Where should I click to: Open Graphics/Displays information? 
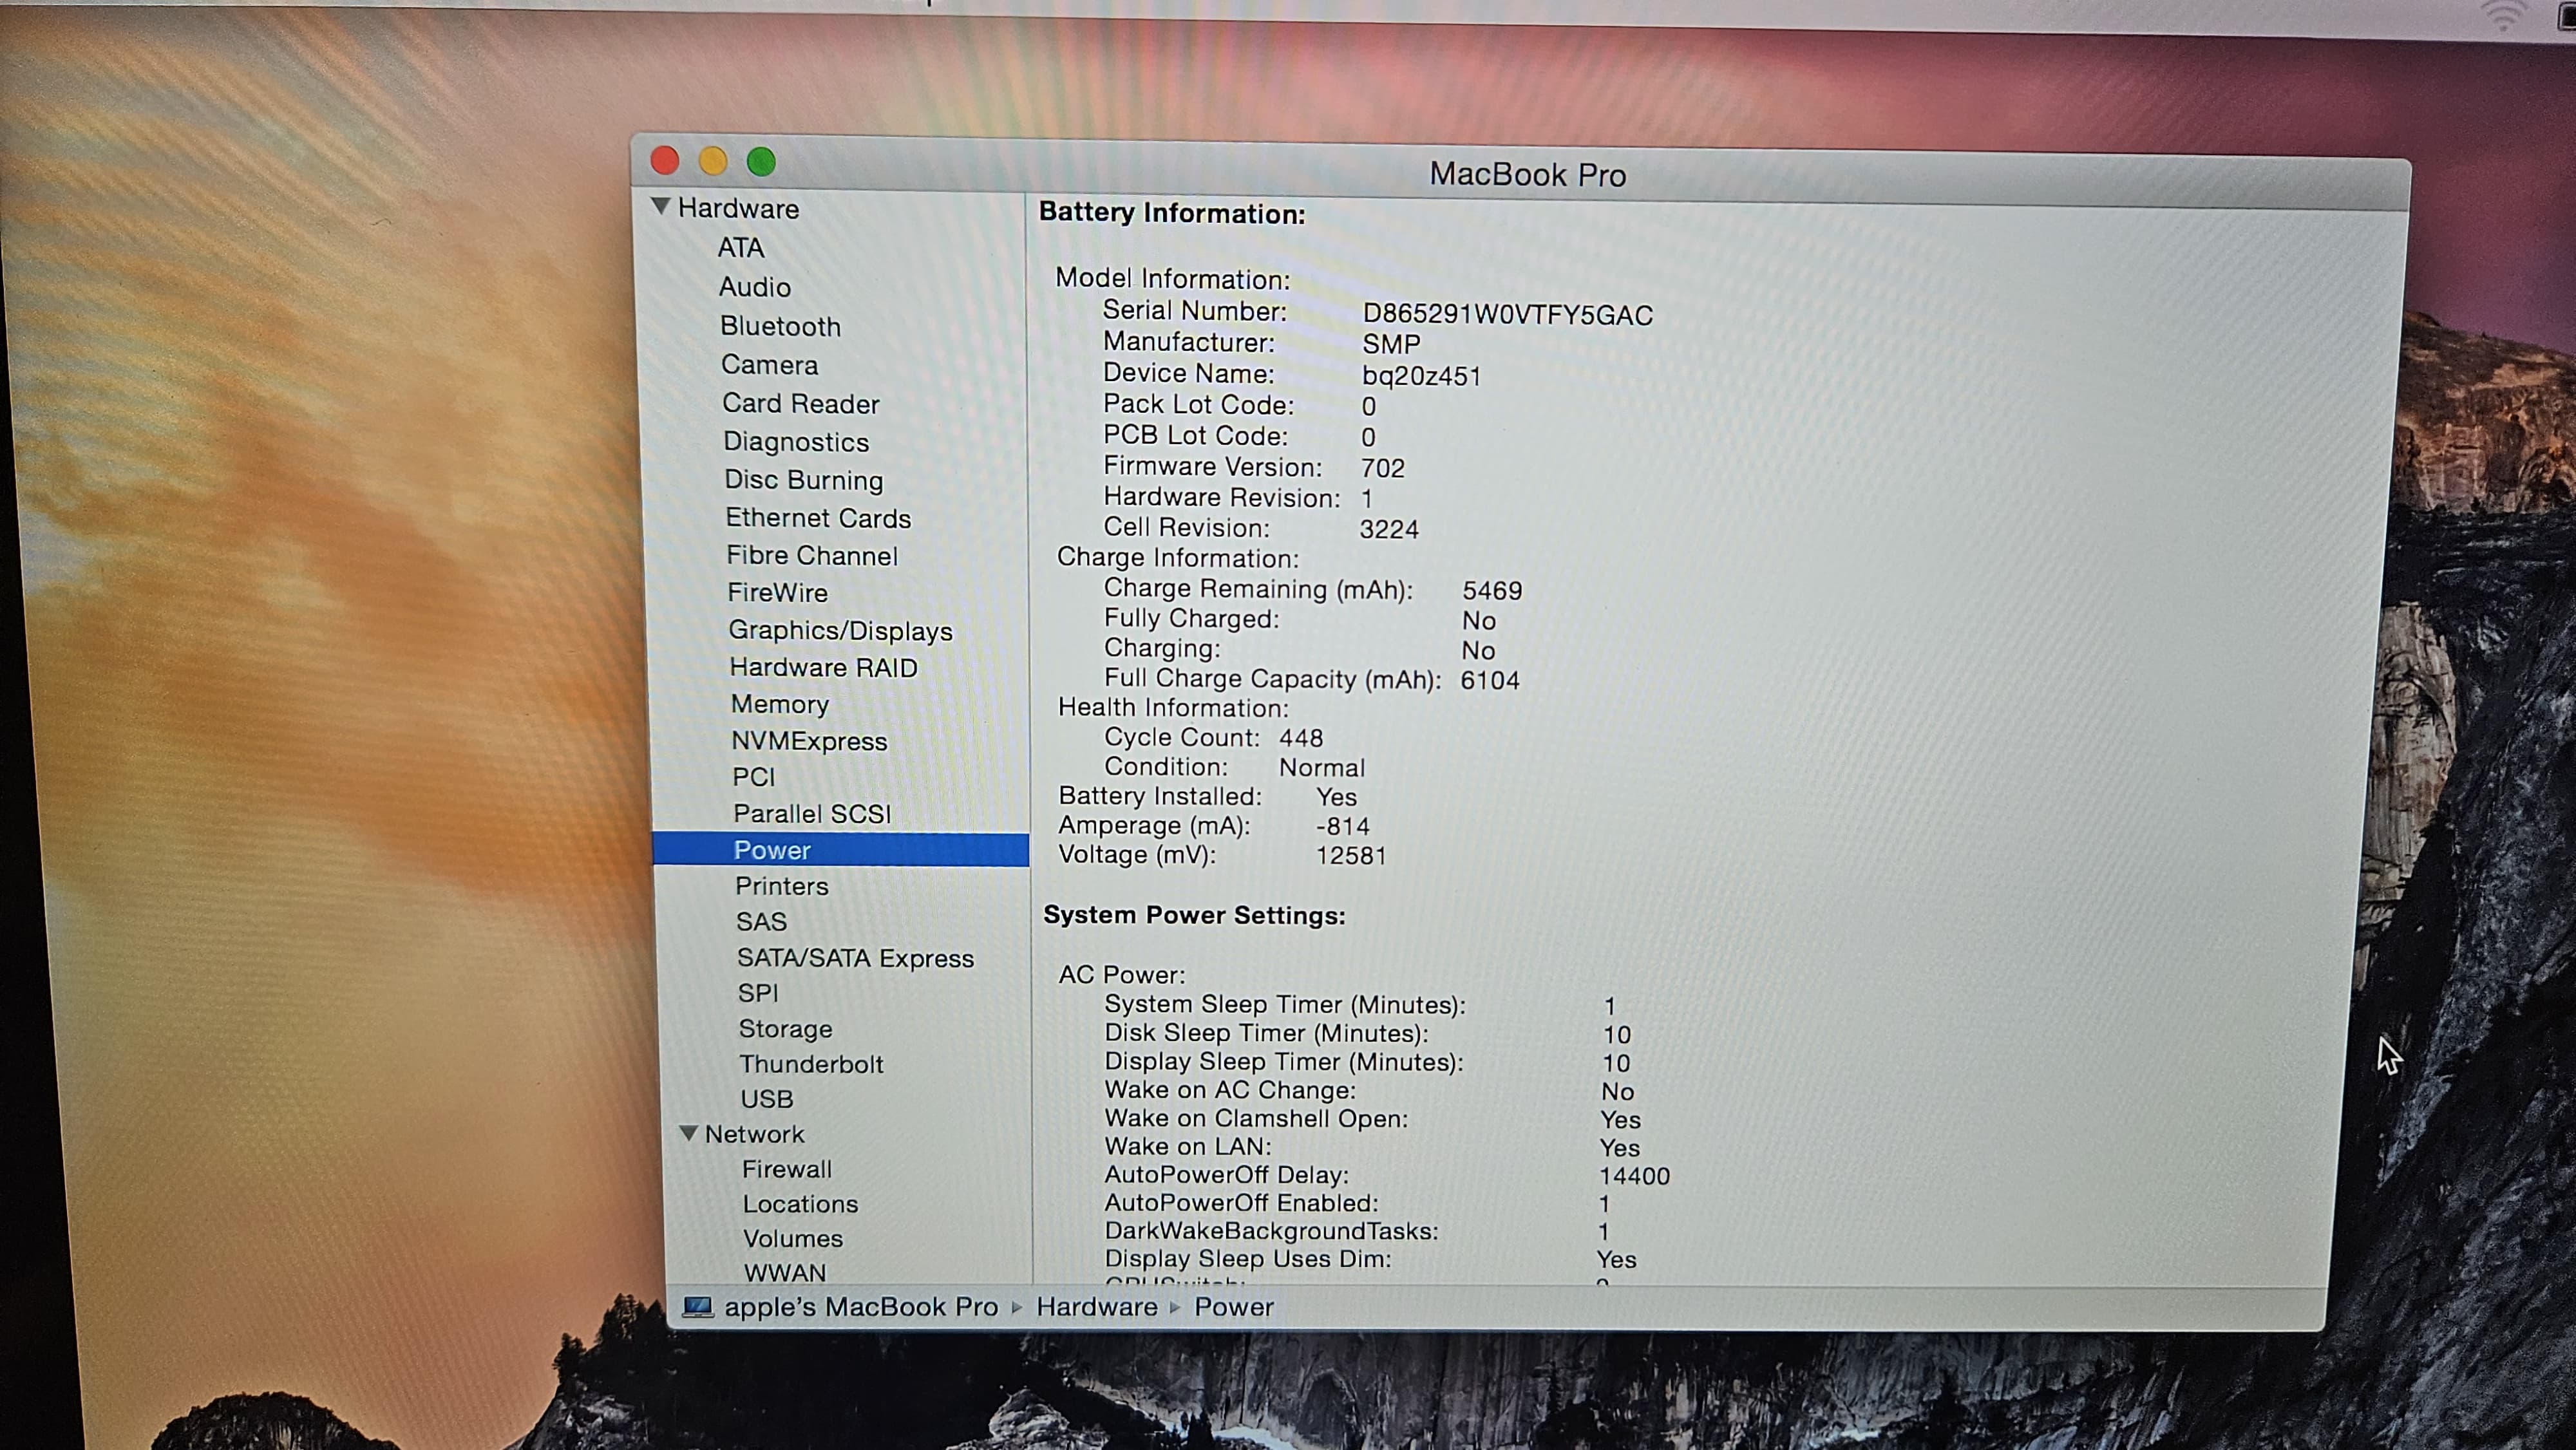coord(841,630)
